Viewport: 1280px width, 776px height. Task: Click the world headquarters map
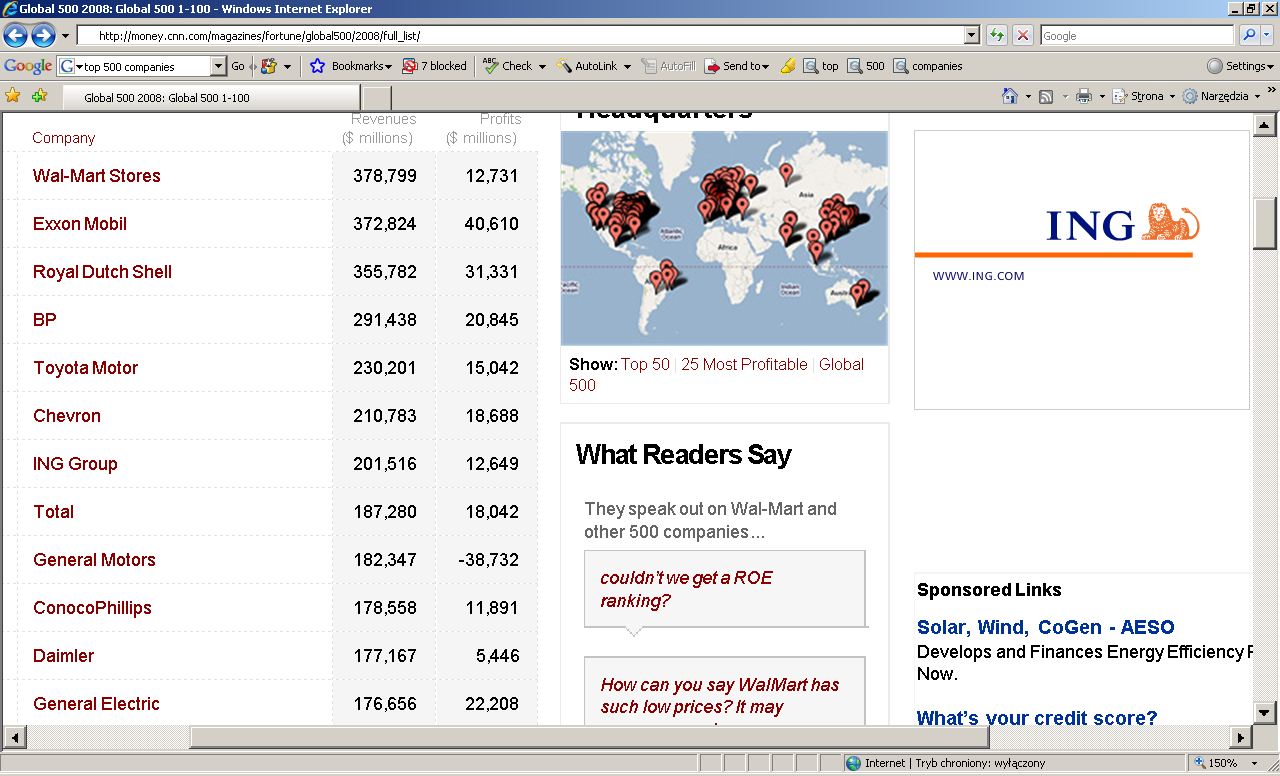click(724, 238)
